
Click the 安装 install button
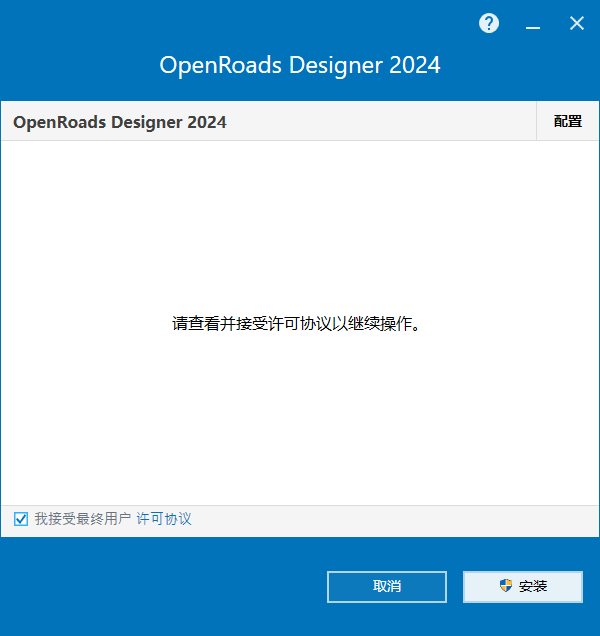click(x=523, y=587)
